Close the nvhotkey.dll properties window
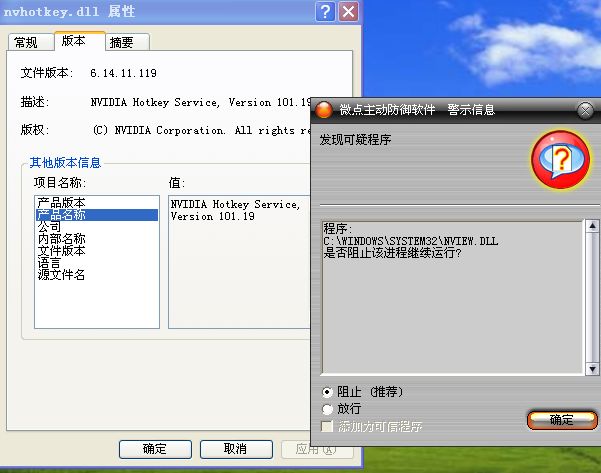Image resolution: width=601 pixels, height=473 pixels. click(348, 11)
